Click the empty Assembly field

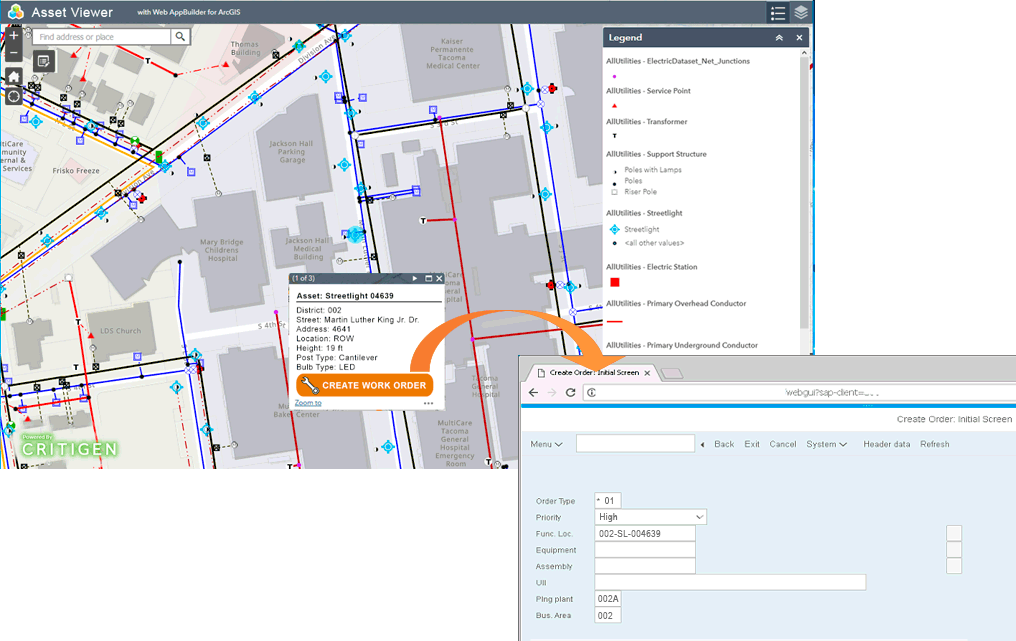tap(645, 566)
